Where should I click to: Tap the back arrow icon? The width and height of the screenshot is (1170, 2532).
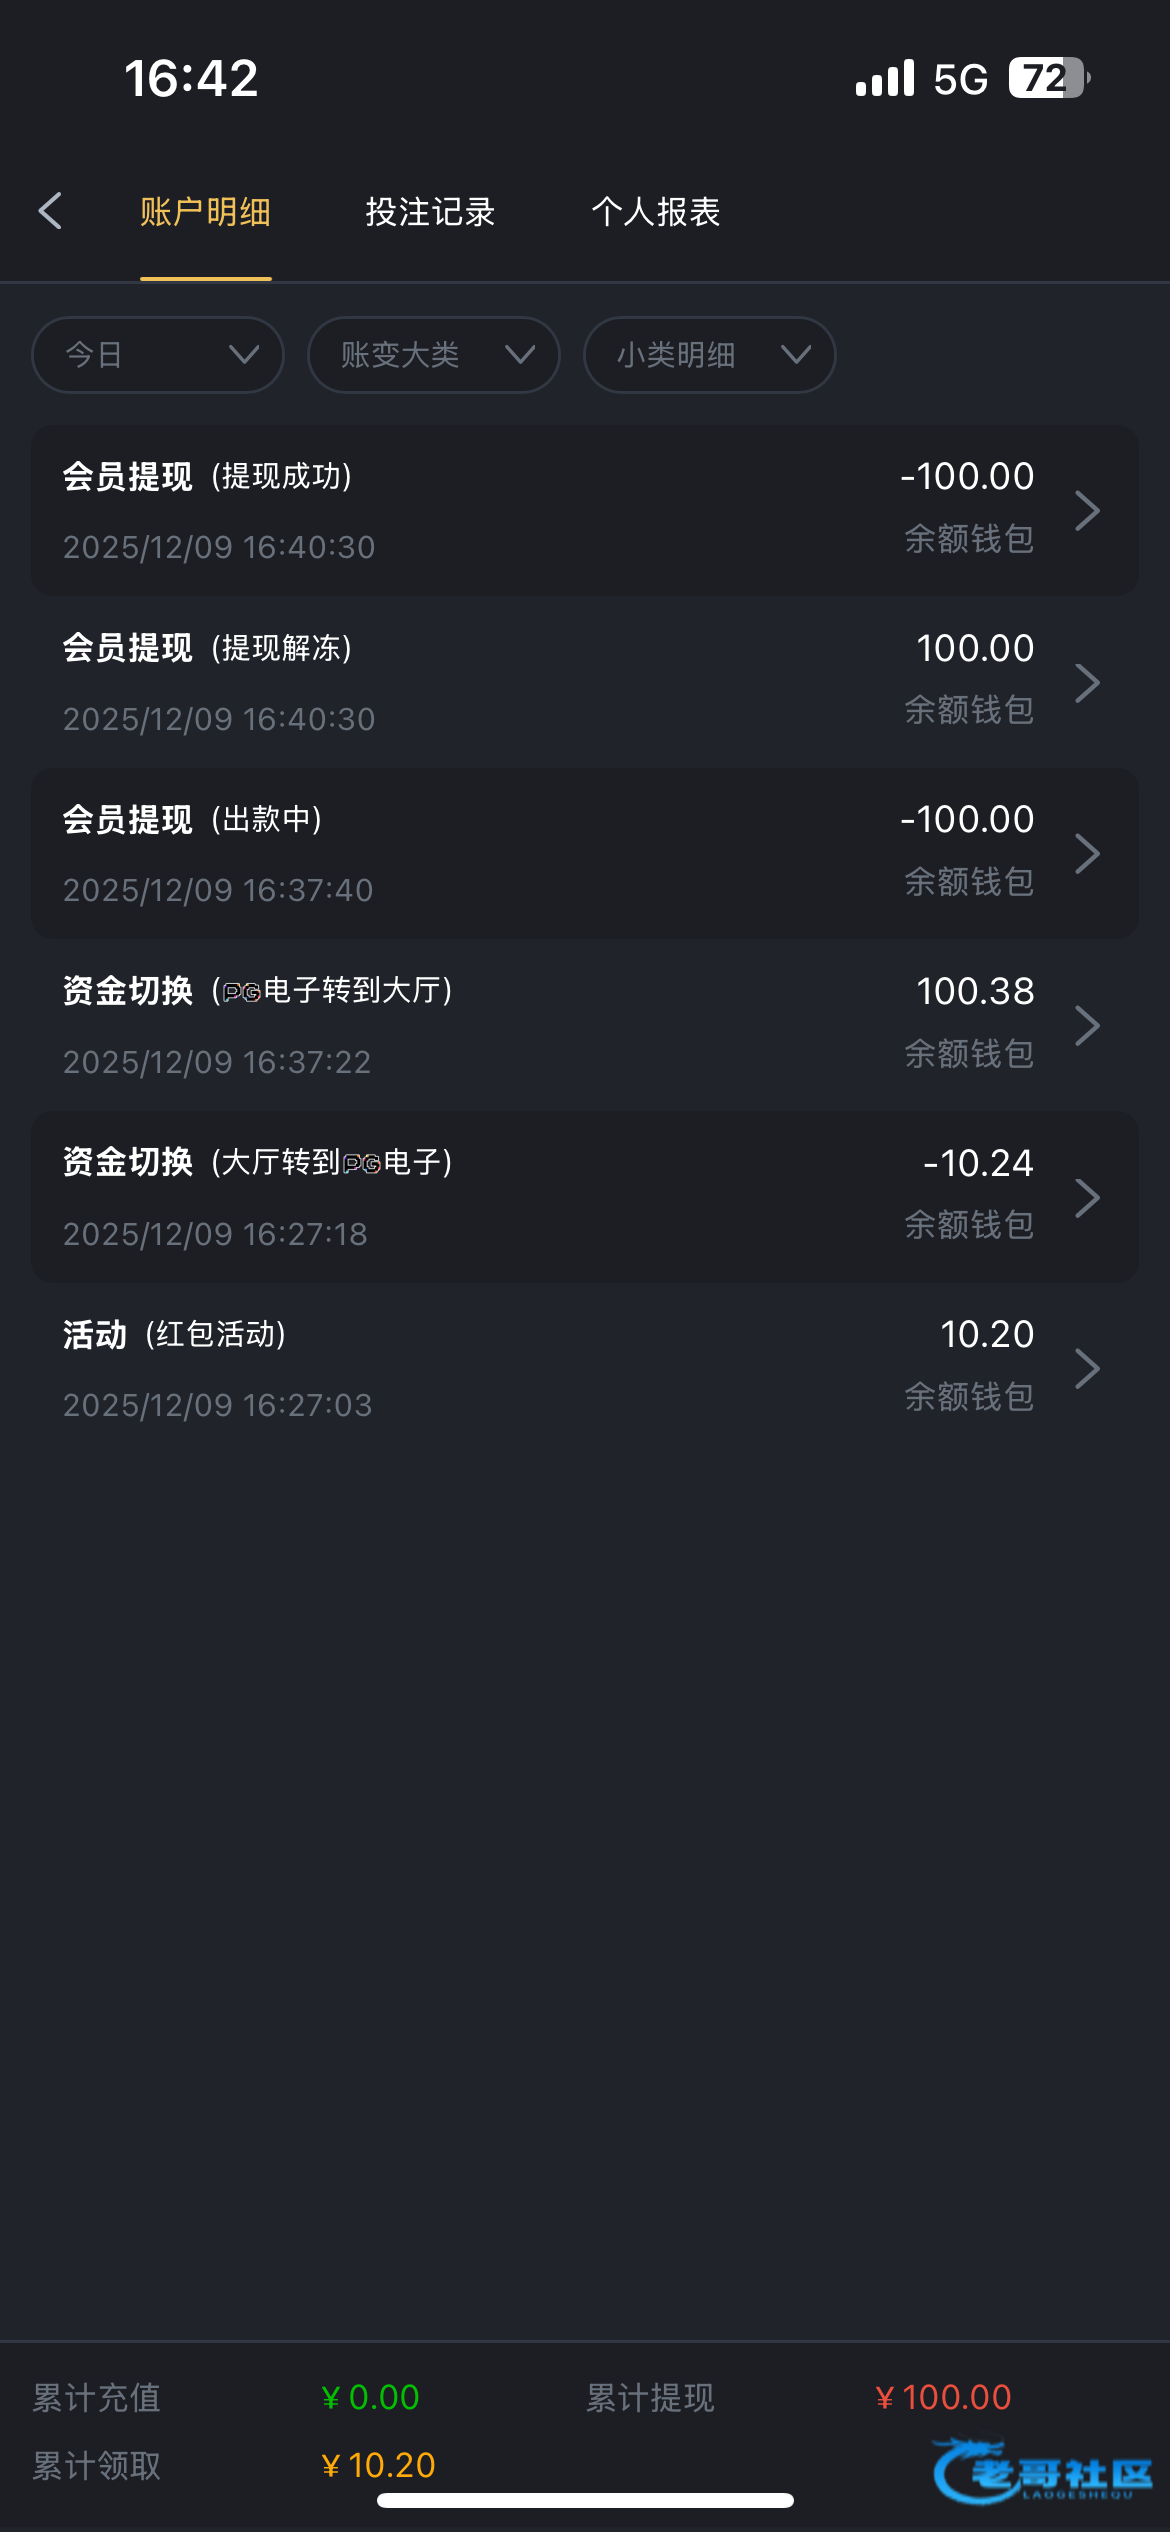(x=50, y=211)
